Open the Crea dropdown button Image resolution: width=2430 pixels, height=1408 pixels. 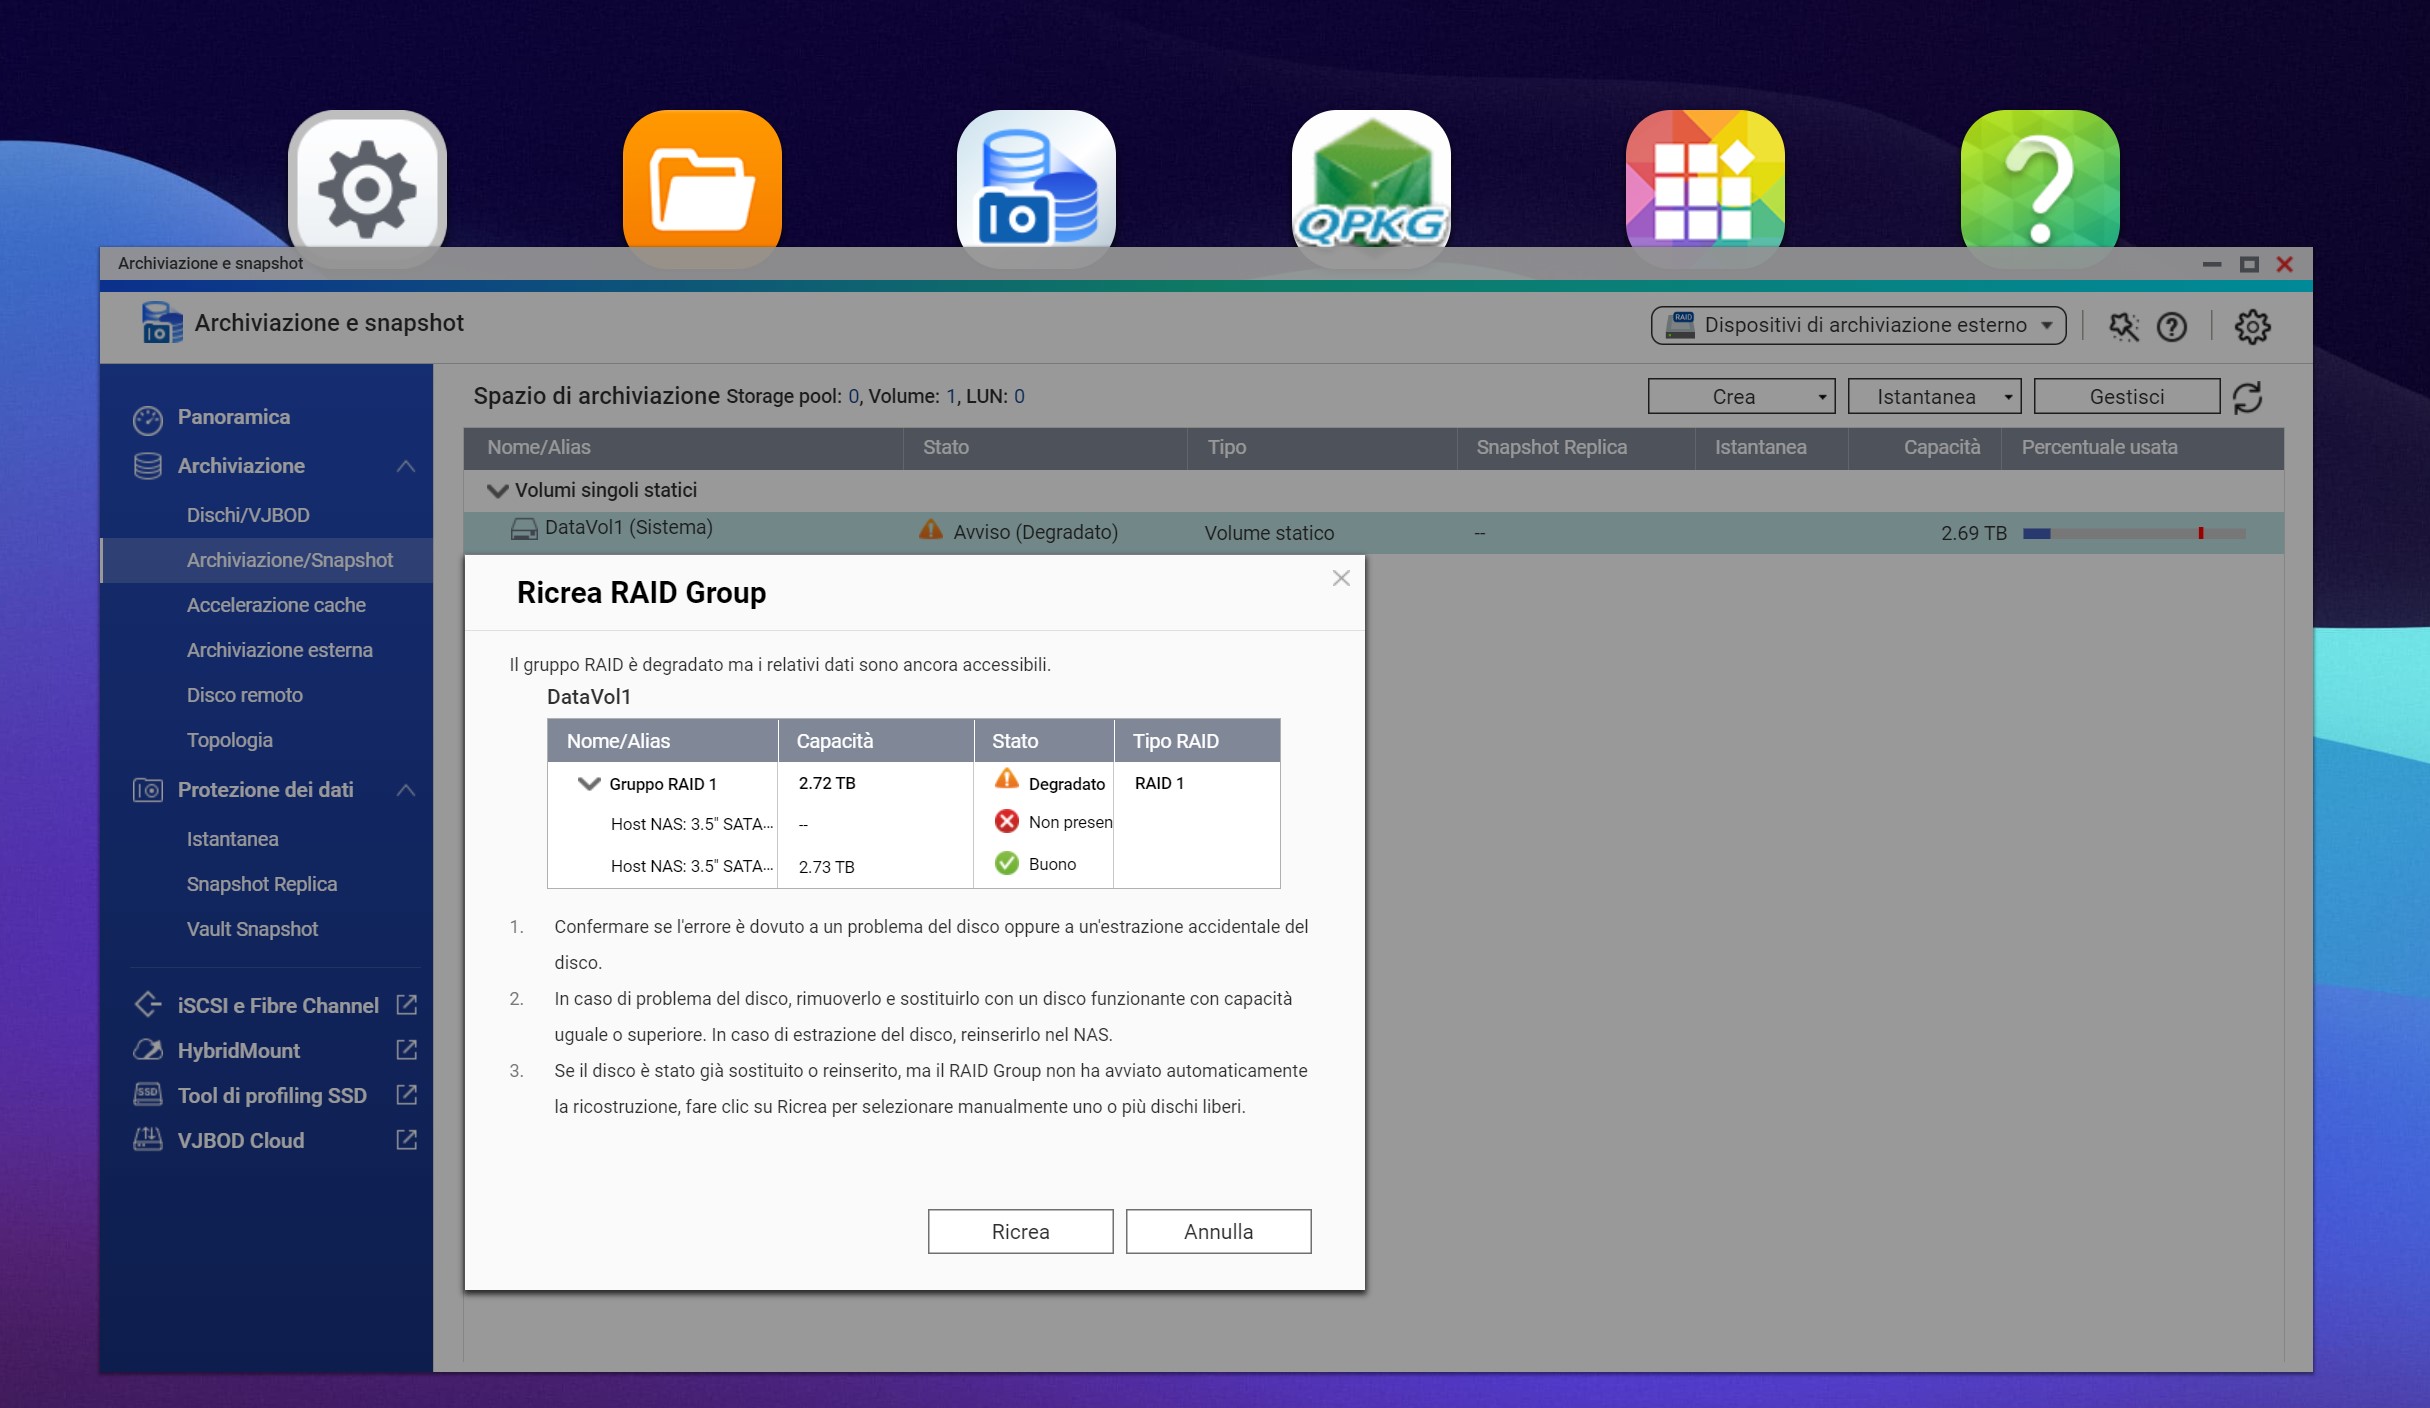tap(1740, 397)
